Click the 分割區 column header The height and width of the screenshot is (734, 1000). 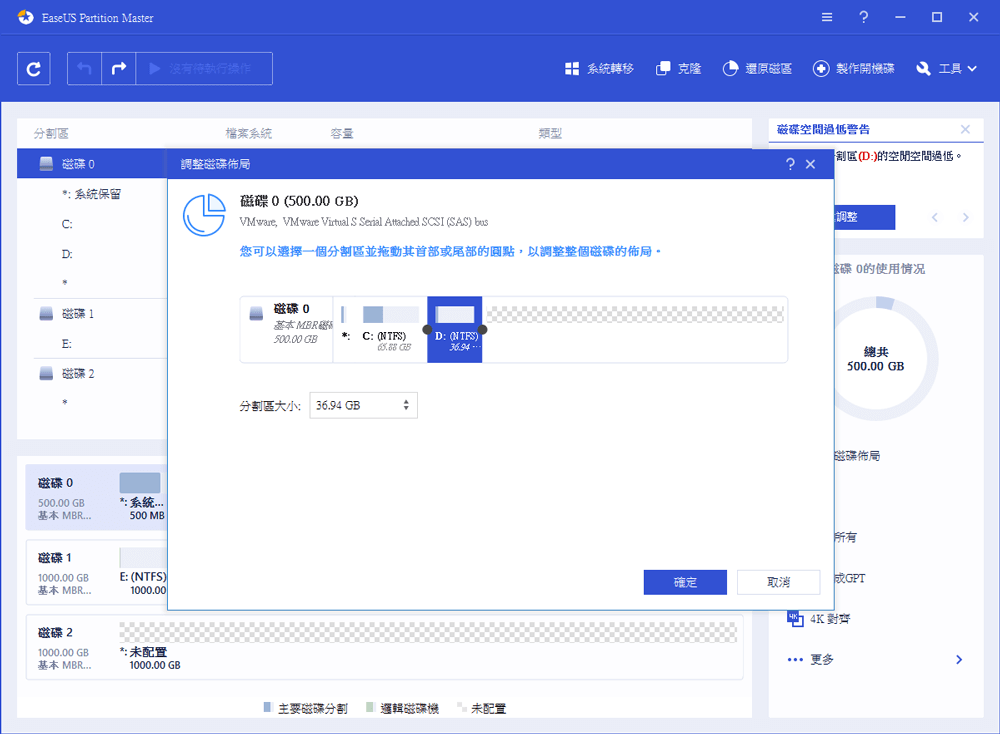[51, 133]
